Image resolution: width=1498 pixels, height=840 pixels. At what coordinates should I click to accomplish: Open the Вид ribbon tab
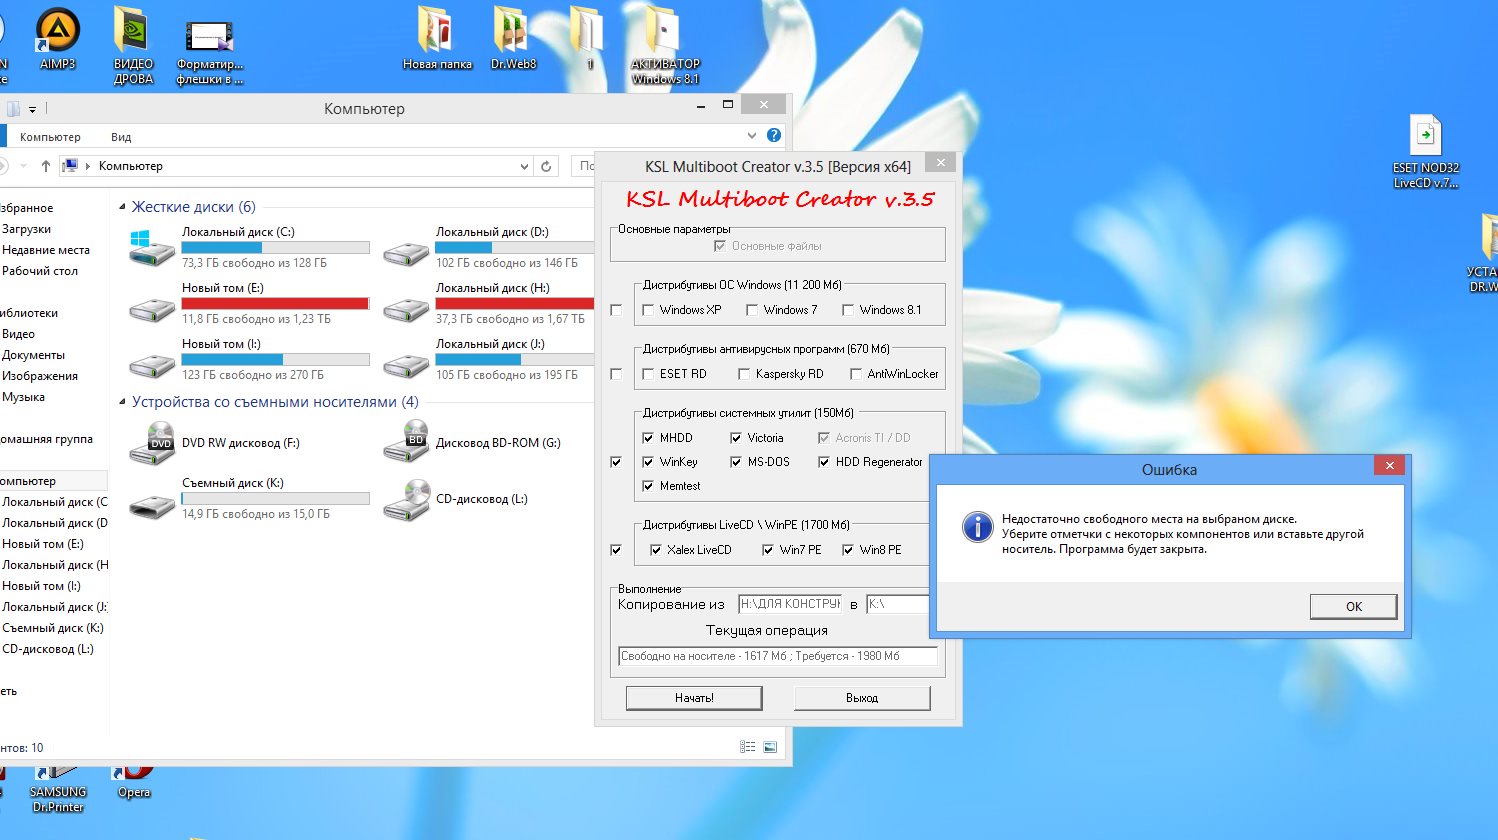(121, 137)
